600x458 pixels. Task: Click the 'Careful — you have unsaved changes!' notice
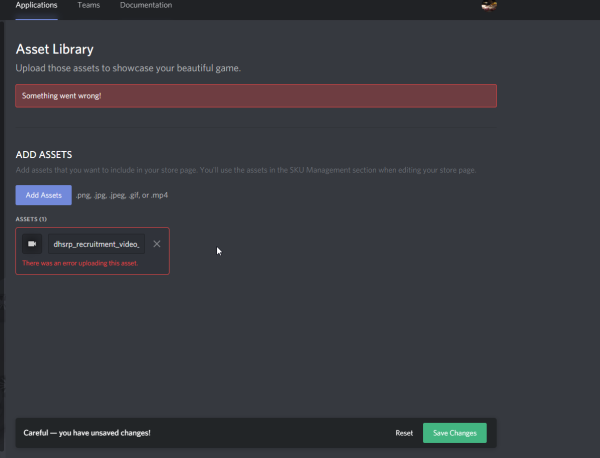click(87, 433)
